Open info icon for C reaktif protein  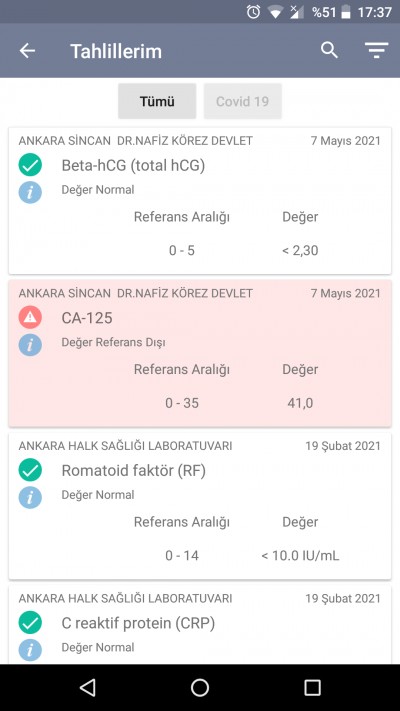[x=30, y=650]
